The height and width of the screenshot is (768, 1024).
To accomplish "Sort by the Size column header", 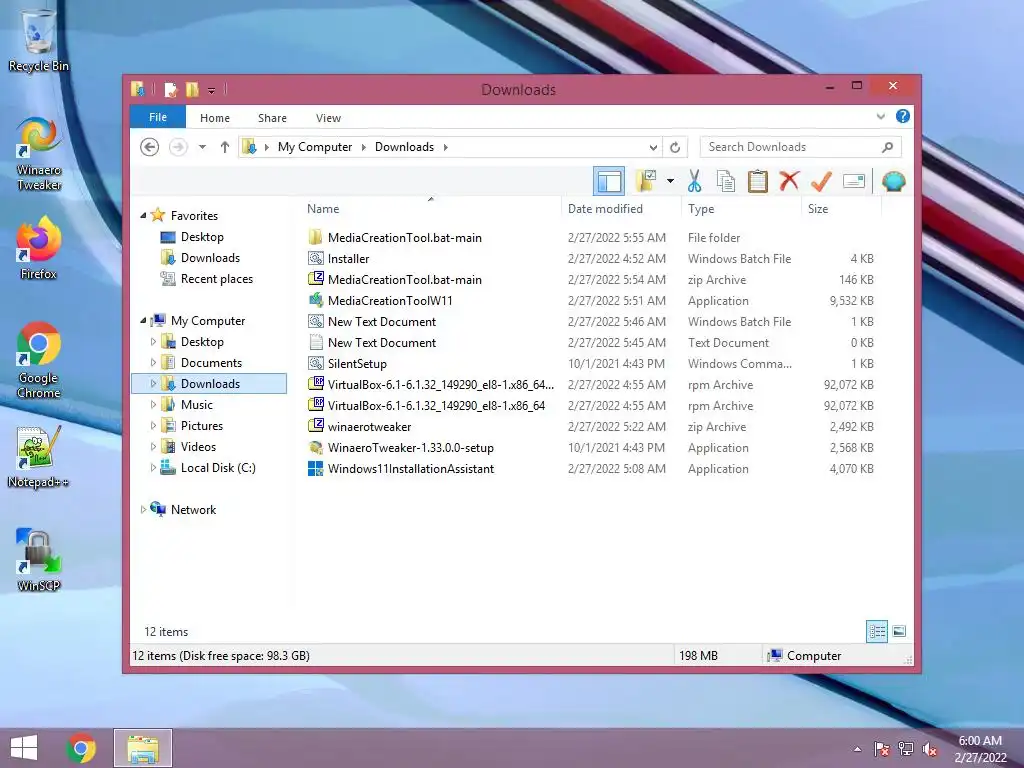I will click(x=841, y=208).
